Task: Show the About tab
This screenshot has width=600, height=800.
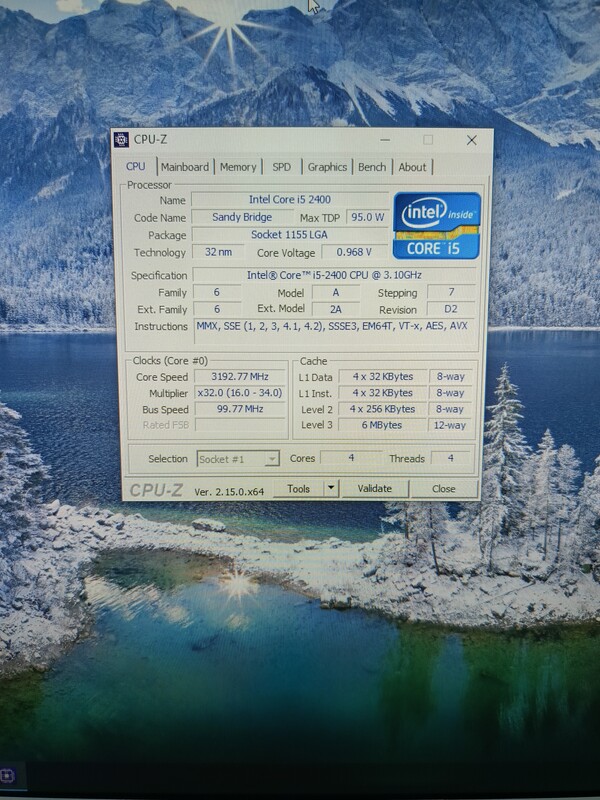Action: coord(412,167)
